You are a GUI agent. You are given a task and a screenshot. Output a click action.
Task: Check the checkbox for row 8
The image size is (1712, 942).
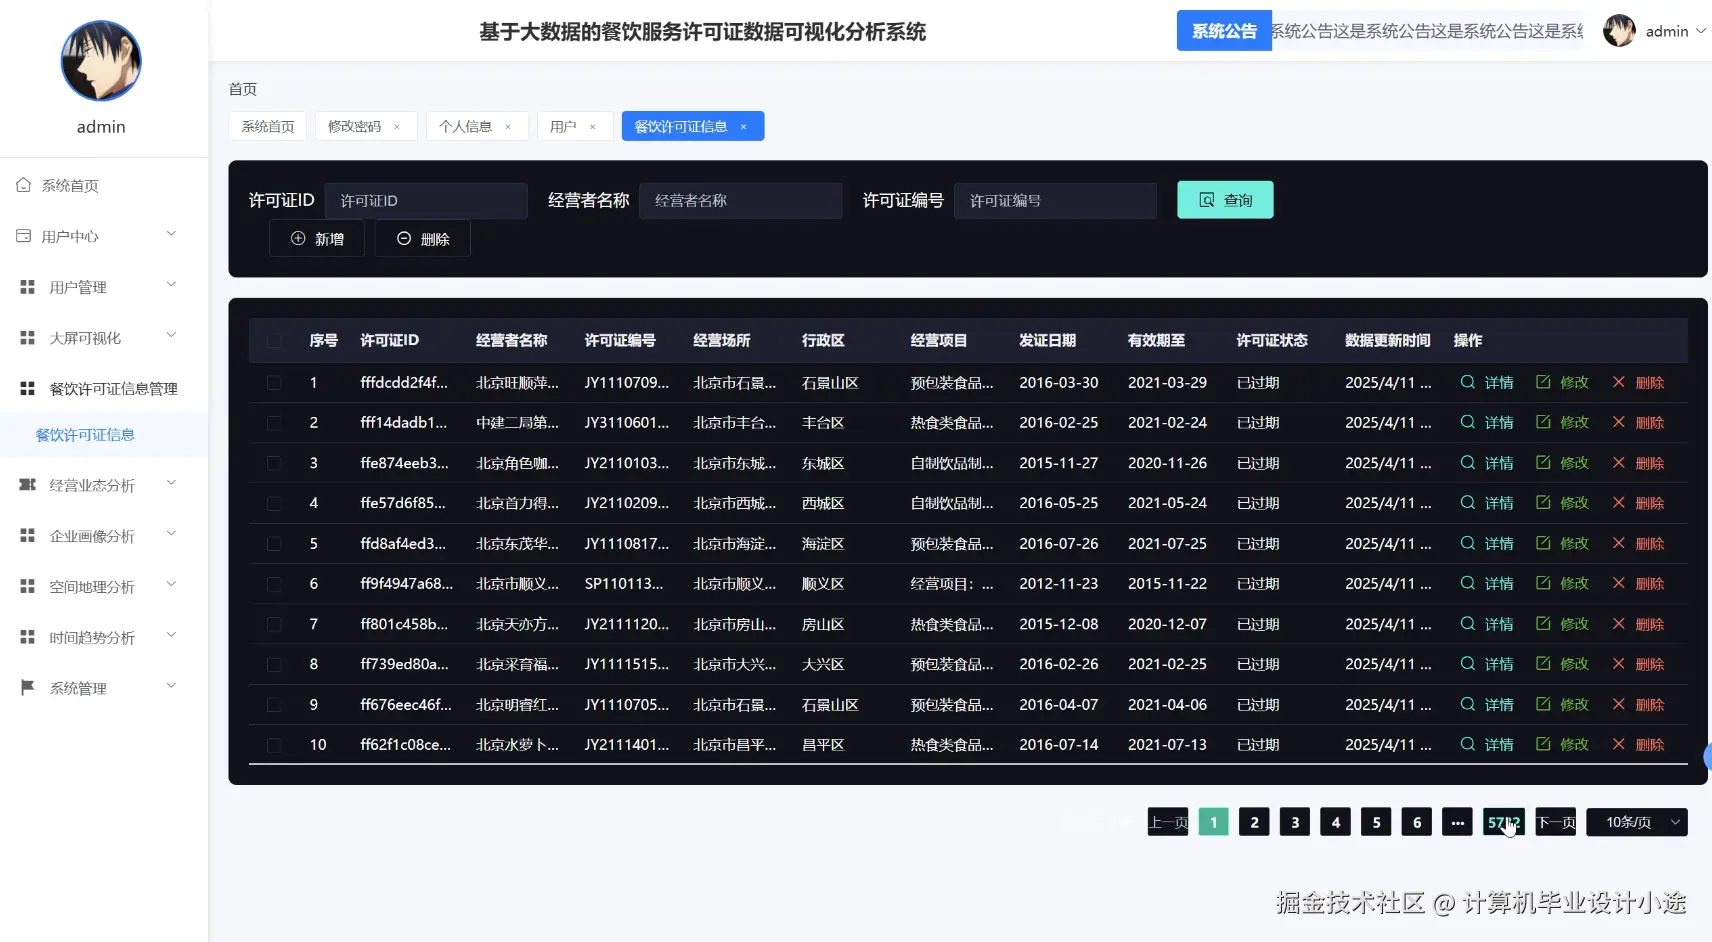(x=274, y=665)
